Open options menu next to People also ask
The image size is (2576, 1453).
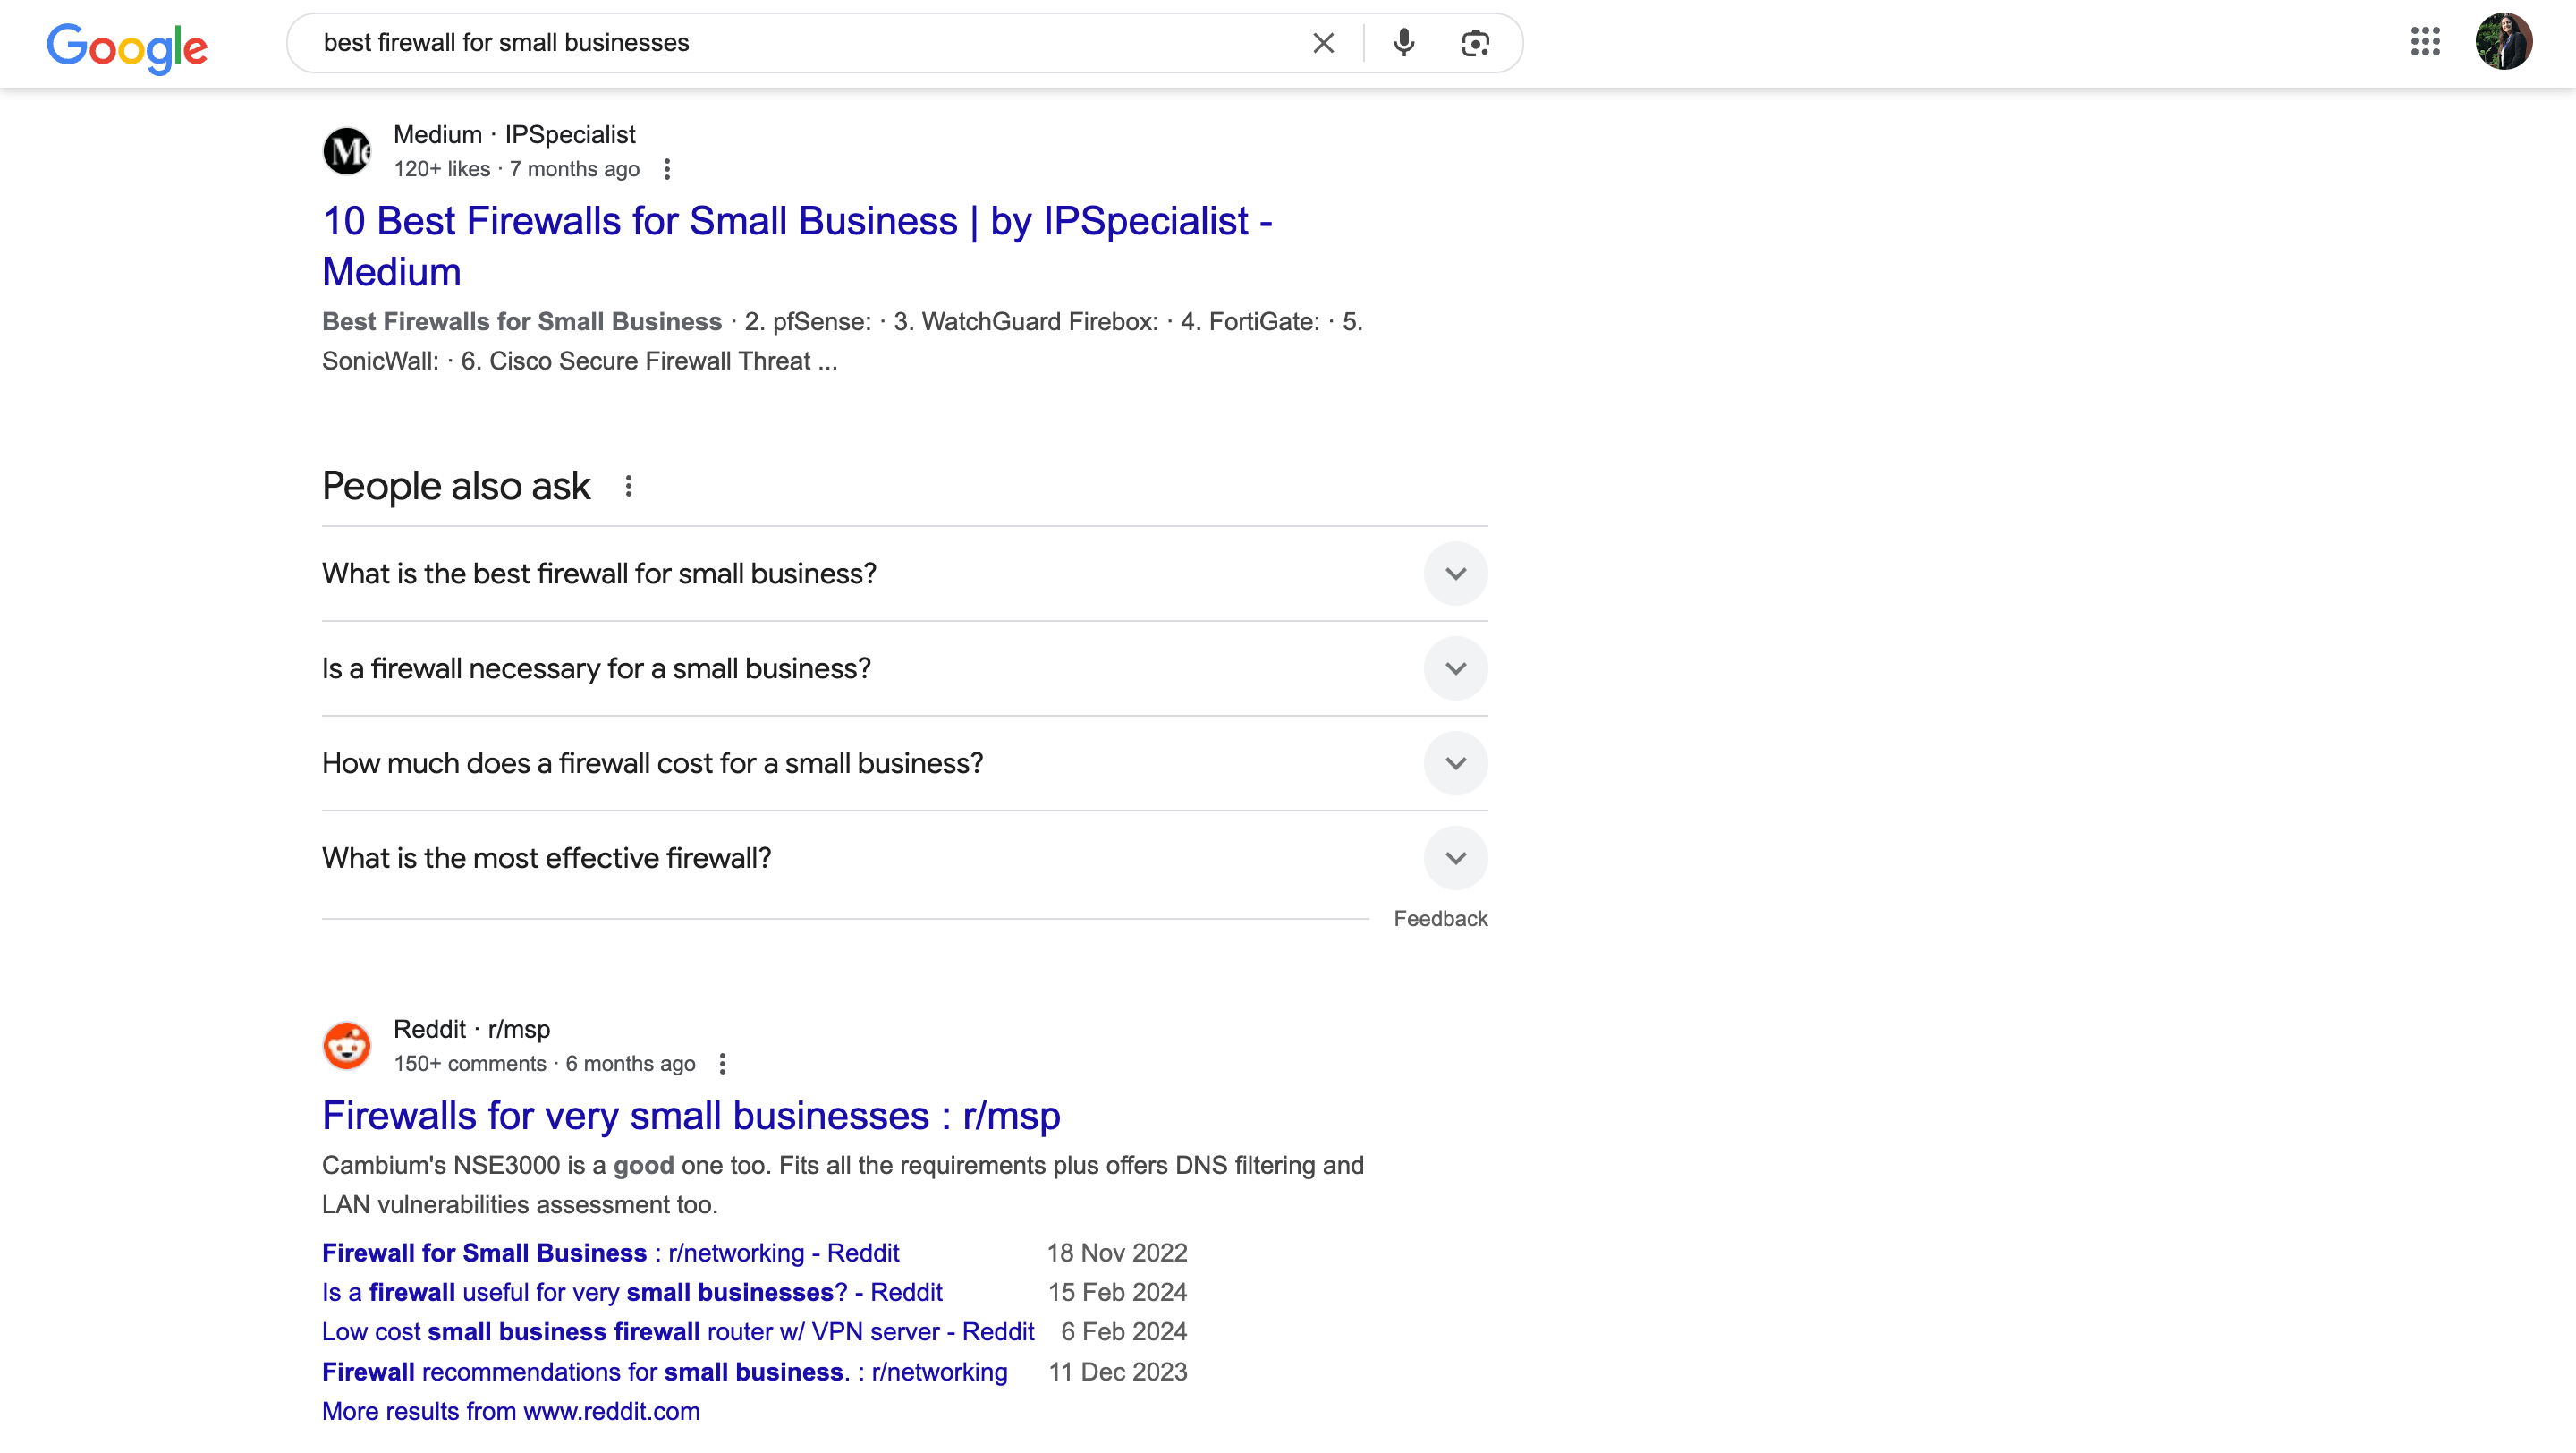[629, 485]
